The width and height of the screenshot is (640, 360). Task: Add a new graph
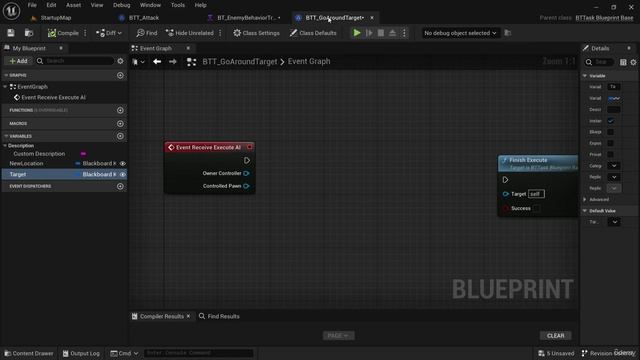(x=120, y=75)
